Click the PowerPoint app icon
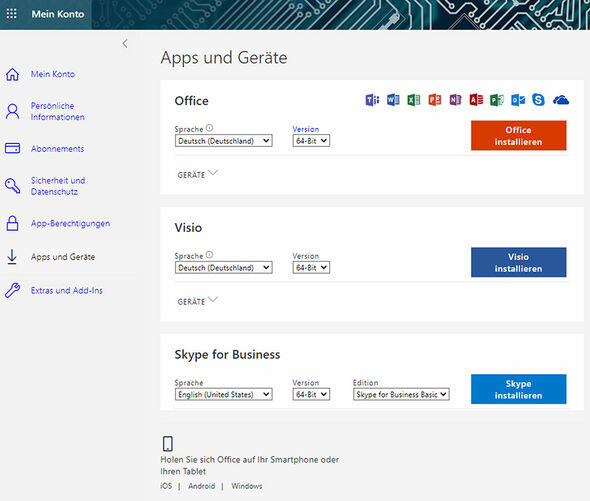 point(435,100)
